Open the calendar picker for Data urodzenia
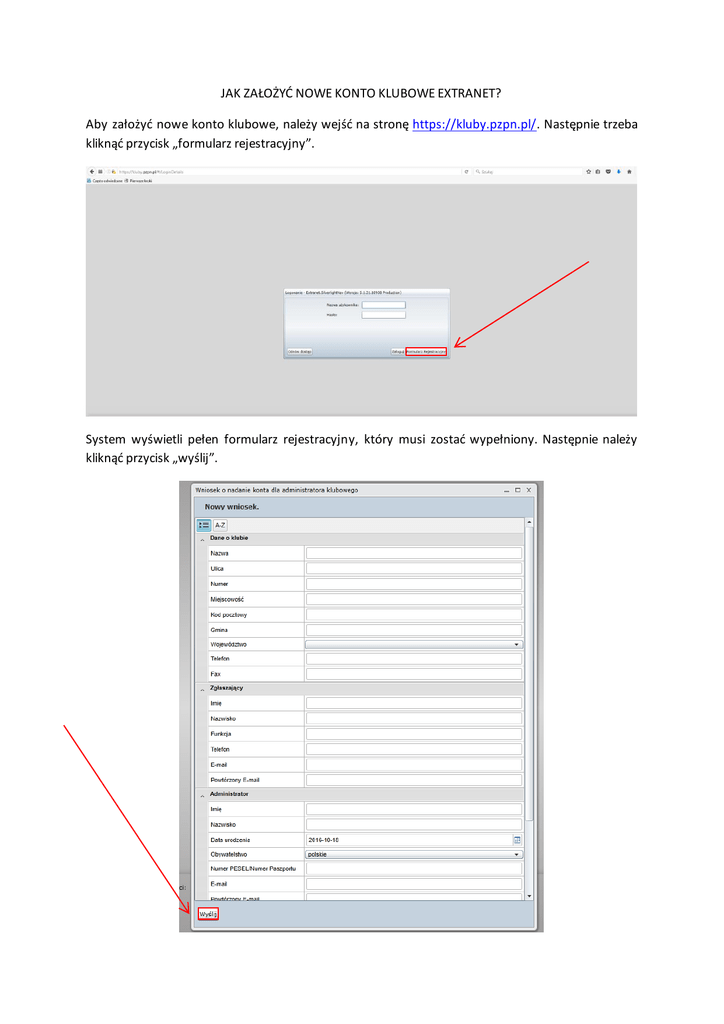 [517, 840]
